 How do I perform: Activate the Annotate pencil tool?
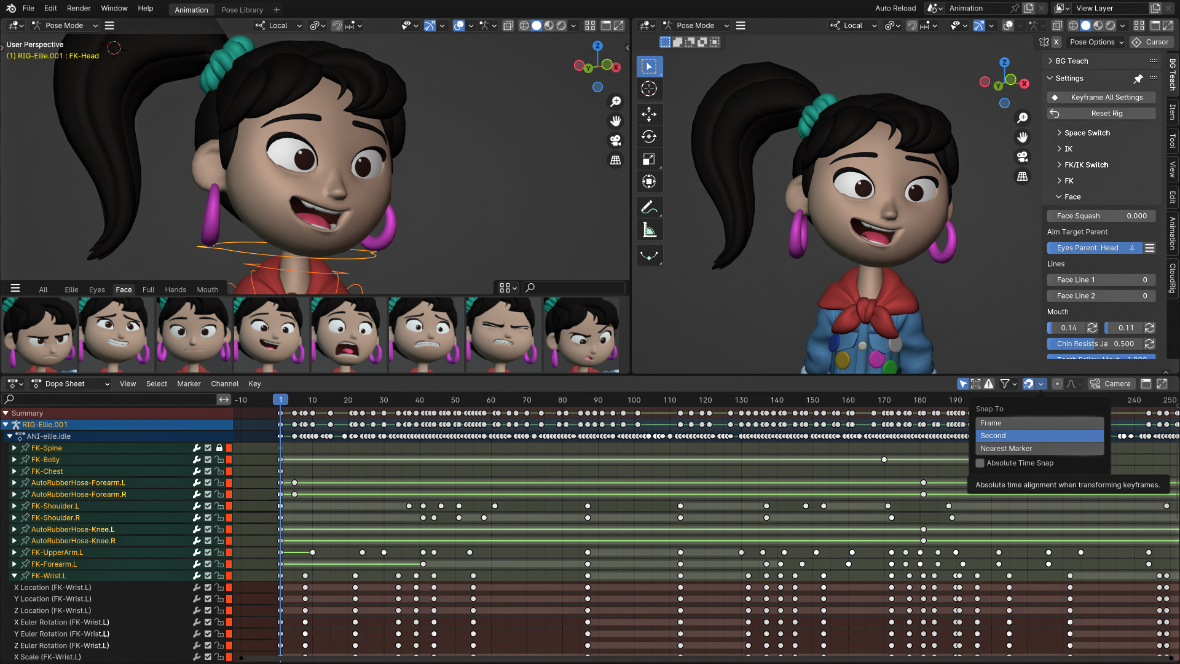649,208
